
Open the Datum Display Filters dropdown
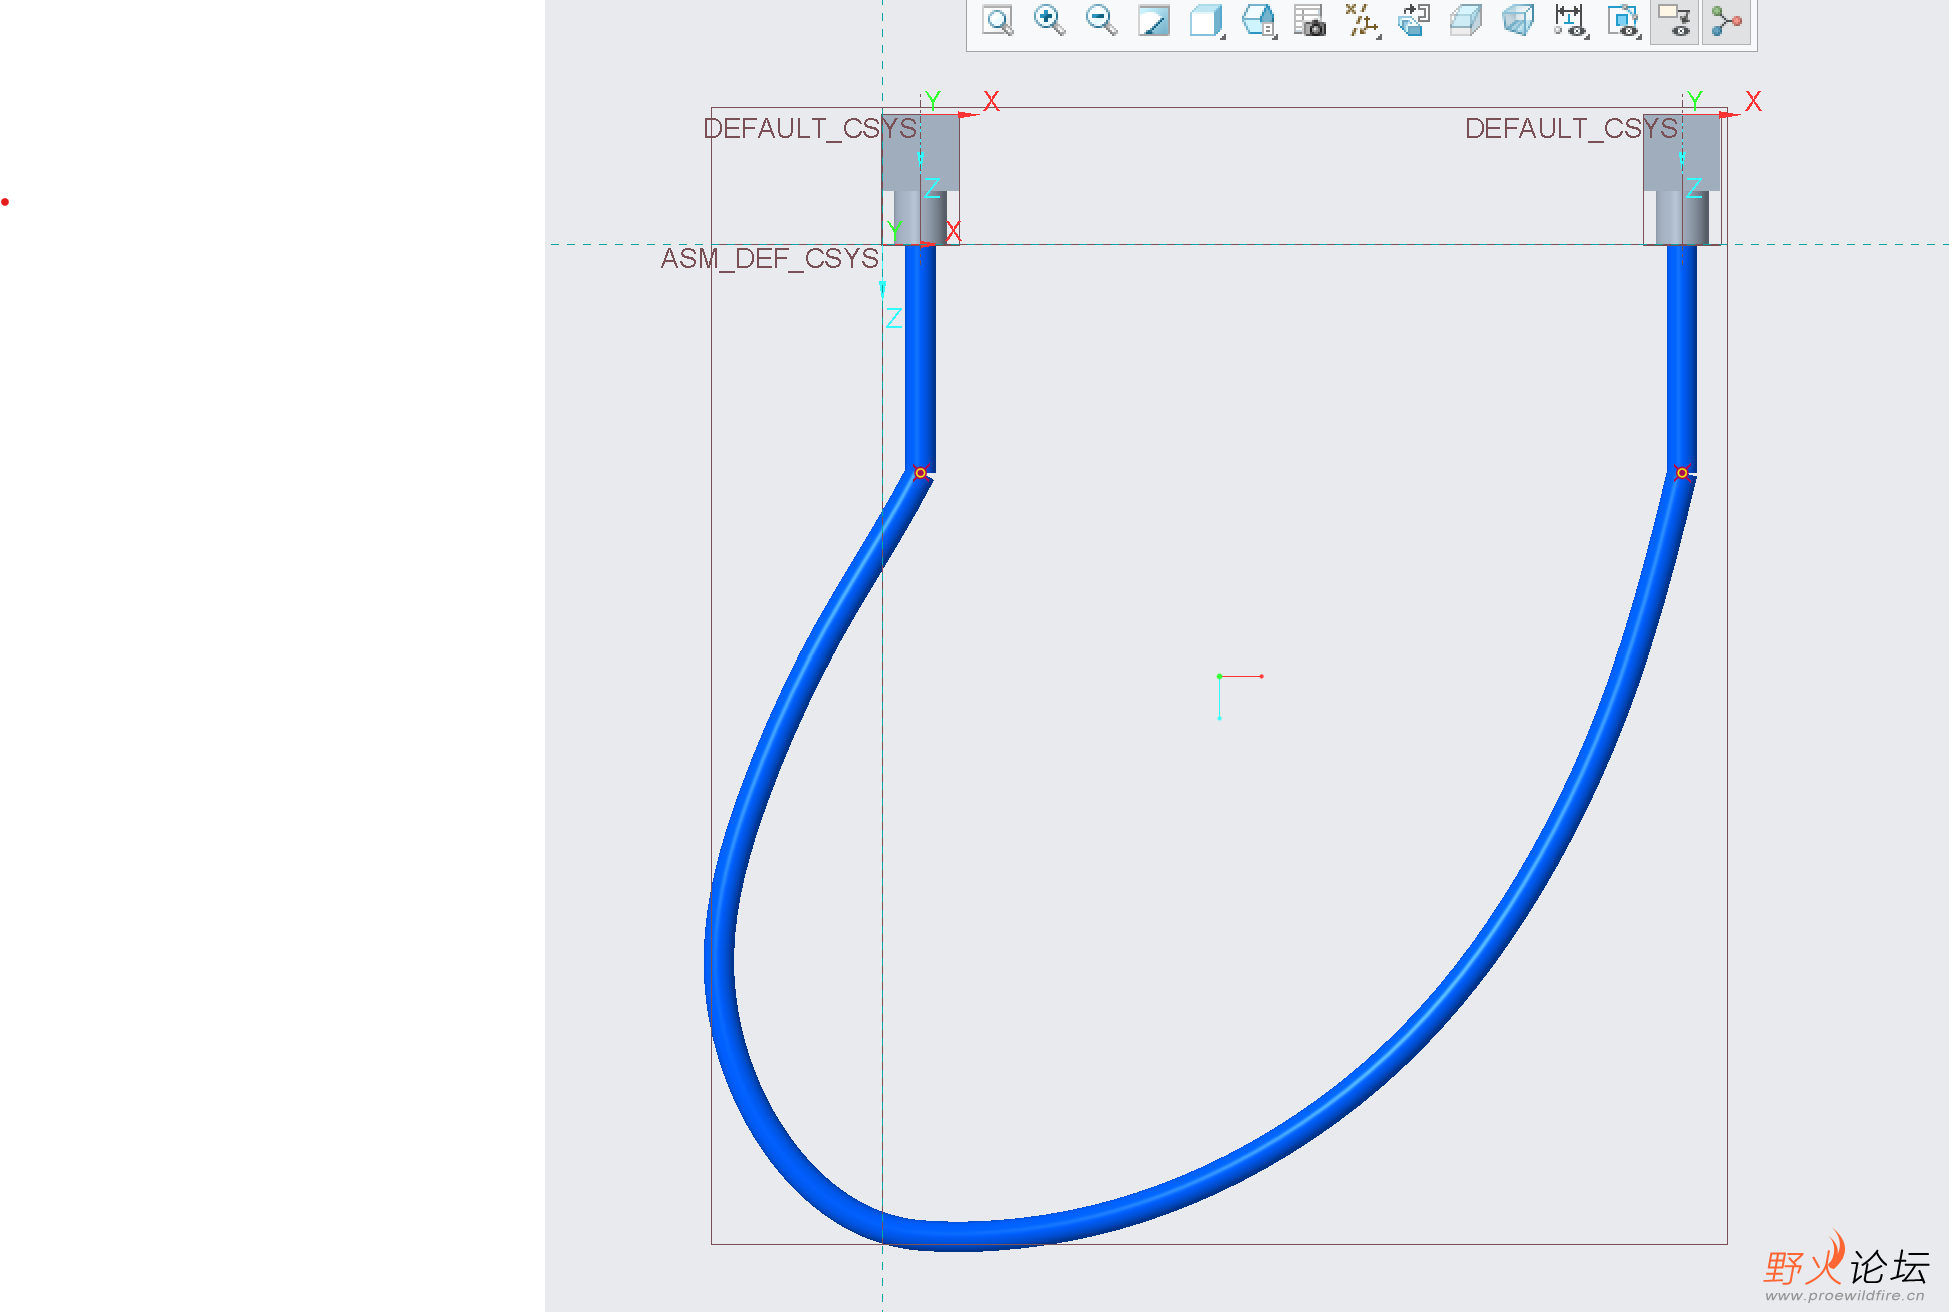[x=1362, y=21]
